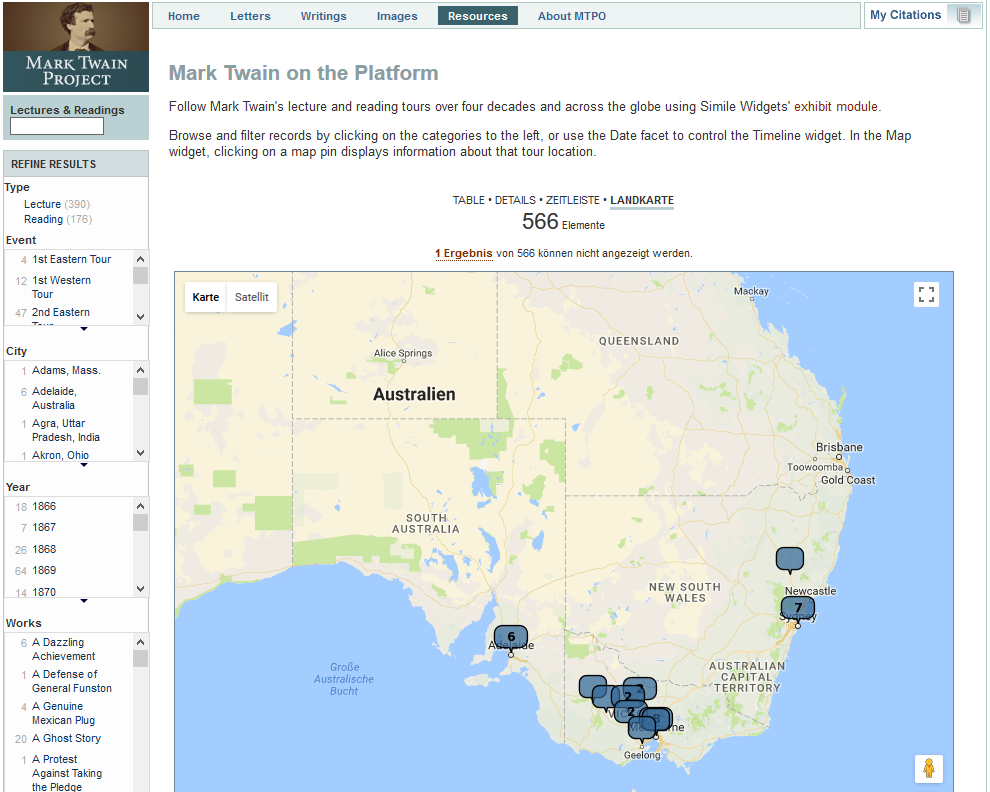Filter results by Reading type
The width and height of the screenshot is (990, 792).
[x=44, y=219]
